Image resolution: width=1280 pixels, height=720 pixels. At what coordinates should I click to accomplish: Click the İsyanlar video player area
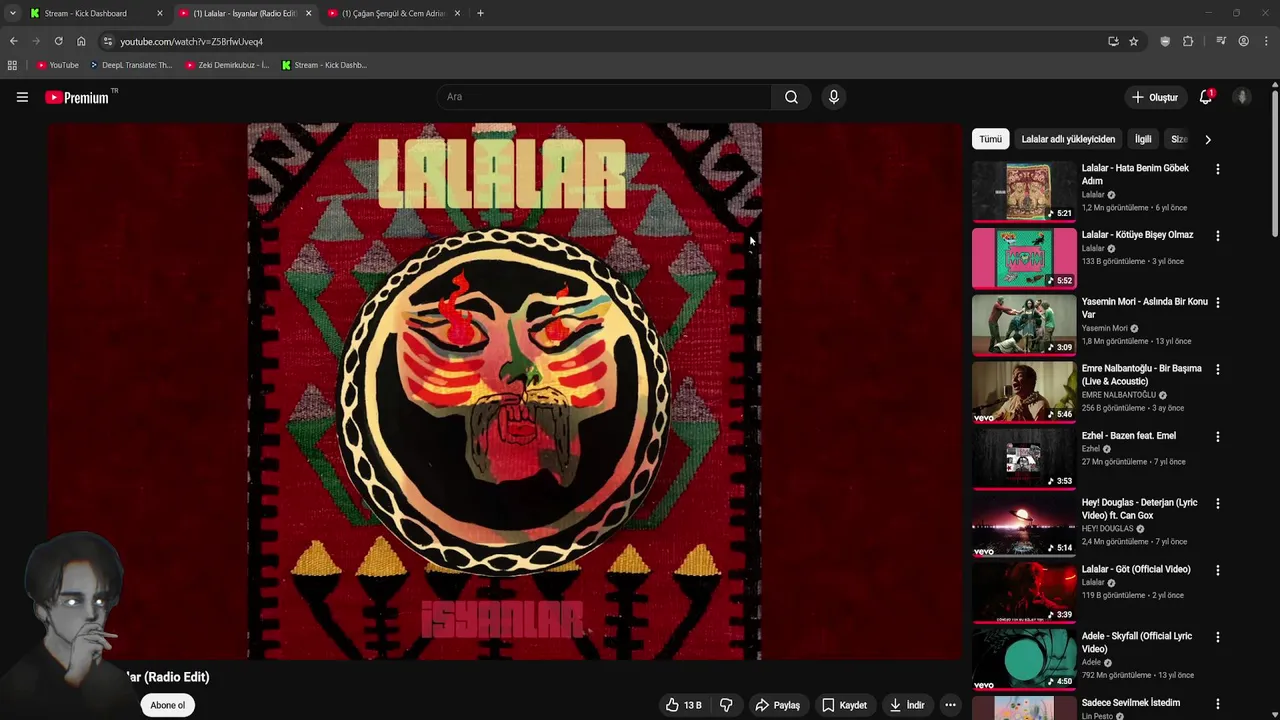coord(504,391)
